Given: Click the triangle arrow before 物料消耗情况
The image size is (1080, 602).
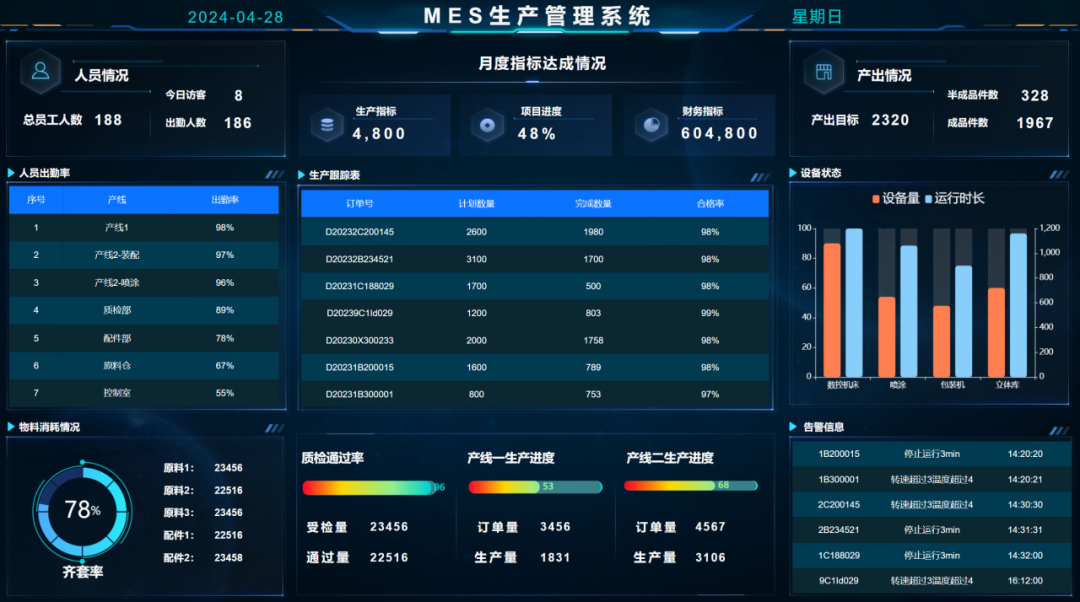Looking at the screenshot, I should 12,428.
